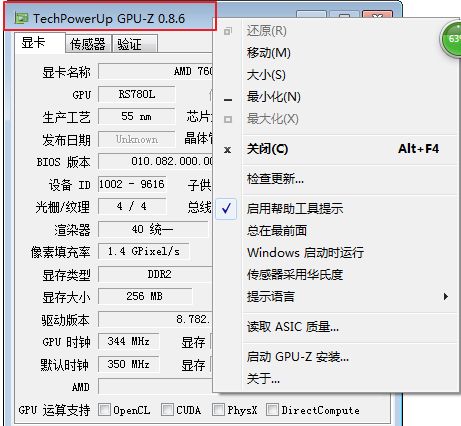Enable the OpenCL checkbox
Image resolution: width=461 pixels, height=426 pixels.
[104, 409]
